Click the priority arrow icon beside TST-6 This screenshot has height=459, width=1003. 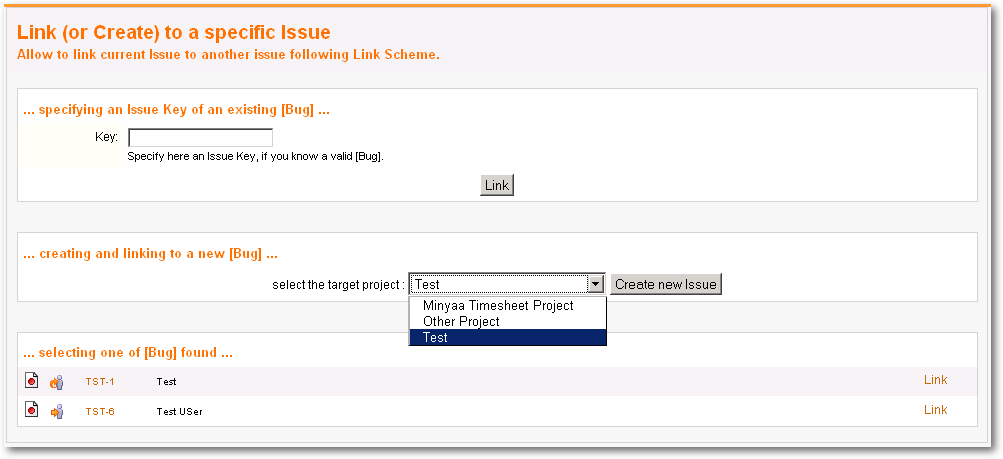coord(57,412)
